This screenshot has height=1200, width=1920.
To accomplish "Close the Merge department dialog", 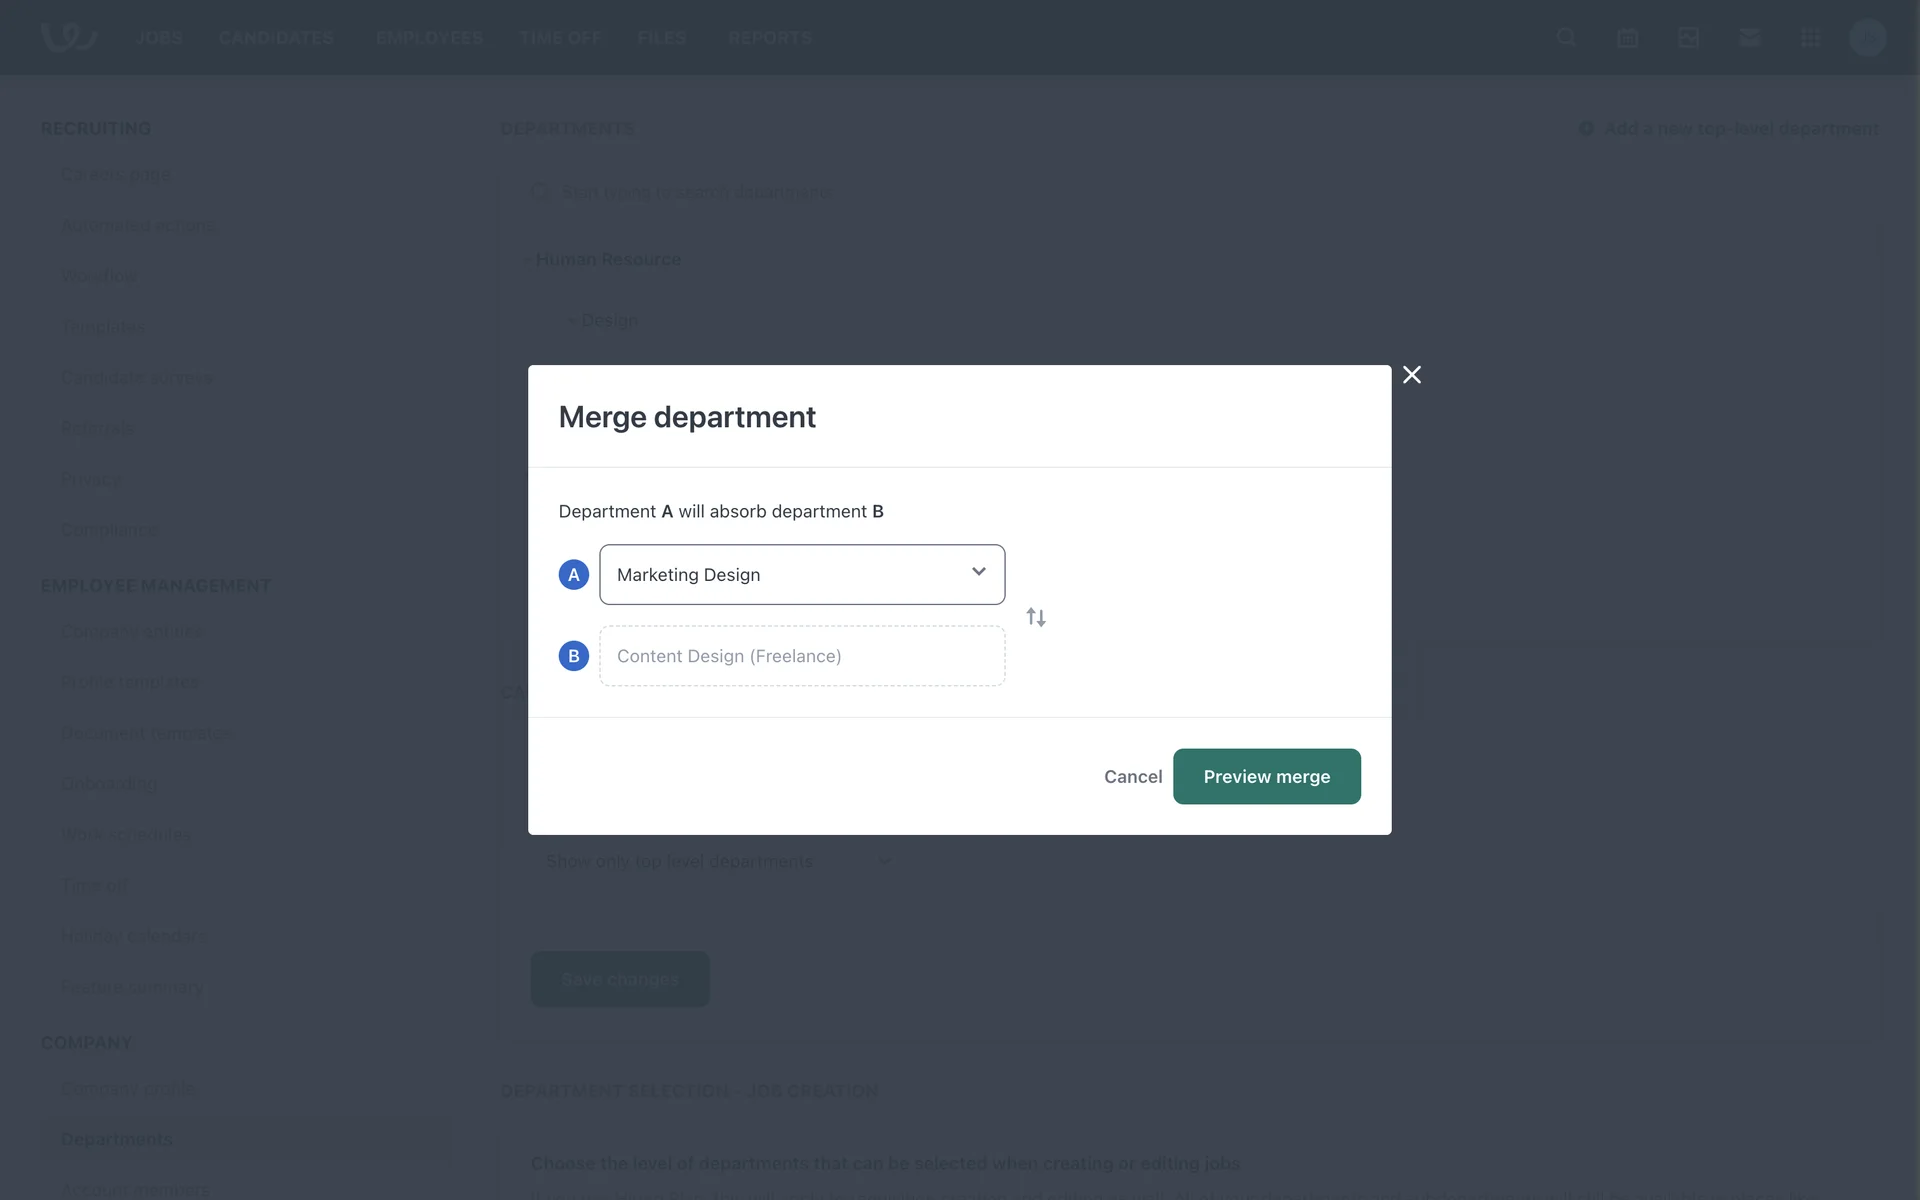I will [x=1411, y=375].
